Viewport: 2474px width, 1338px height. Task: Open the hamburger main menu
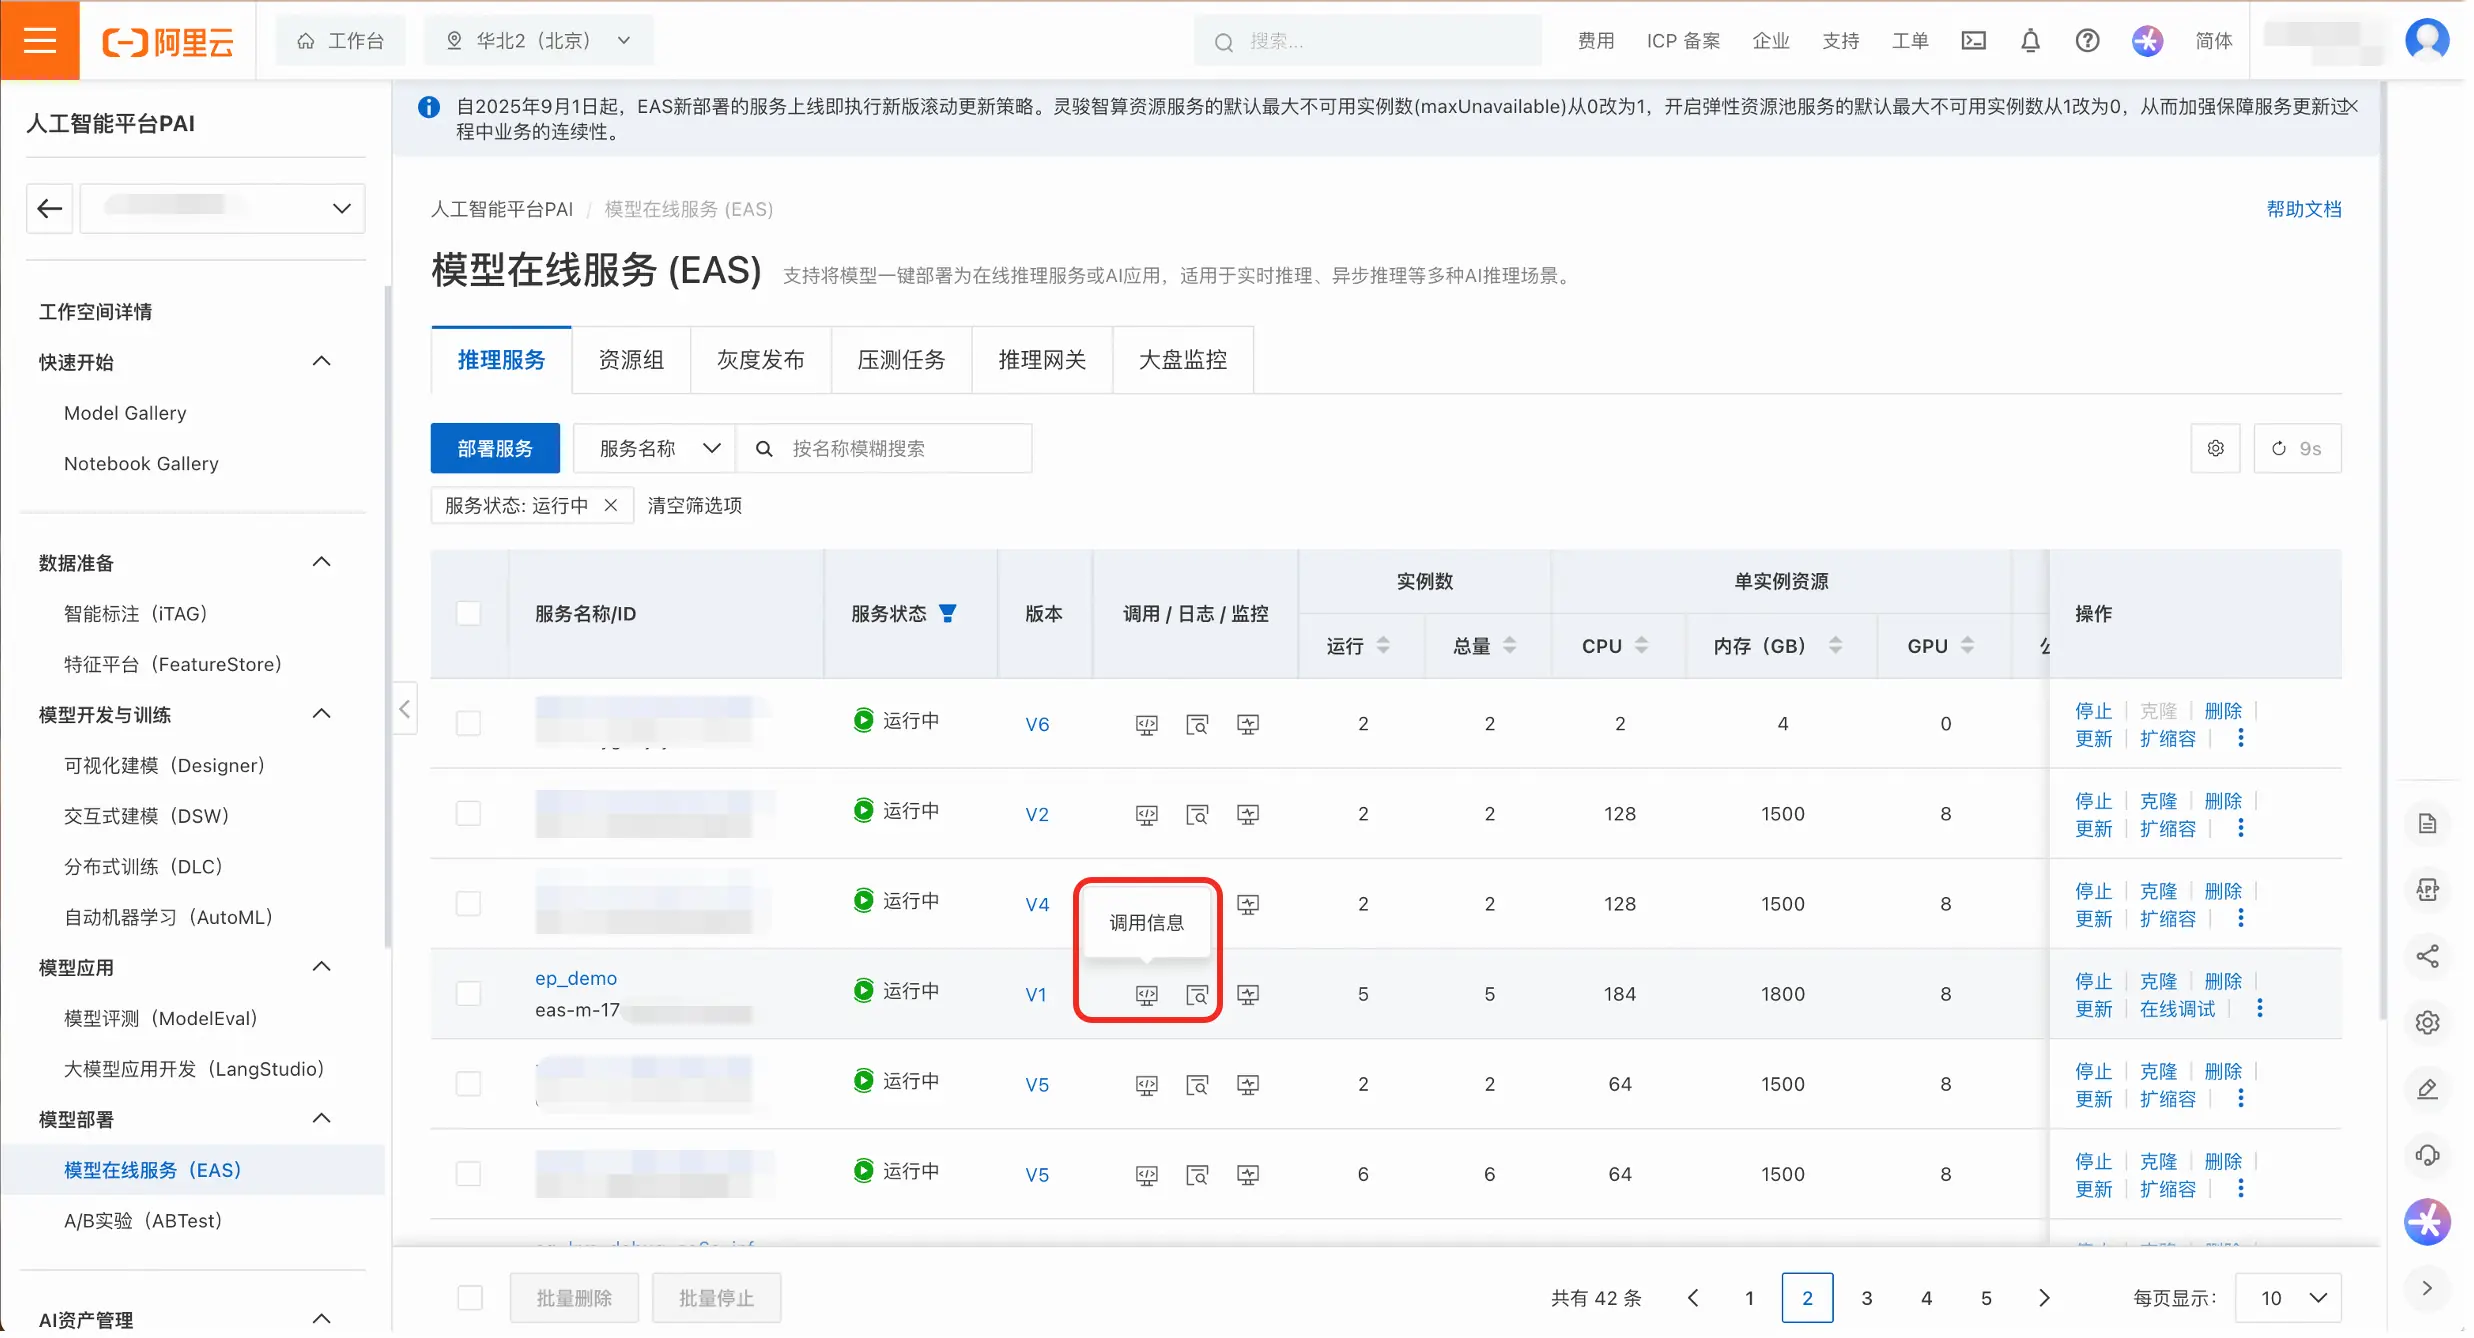pos(40,40)
